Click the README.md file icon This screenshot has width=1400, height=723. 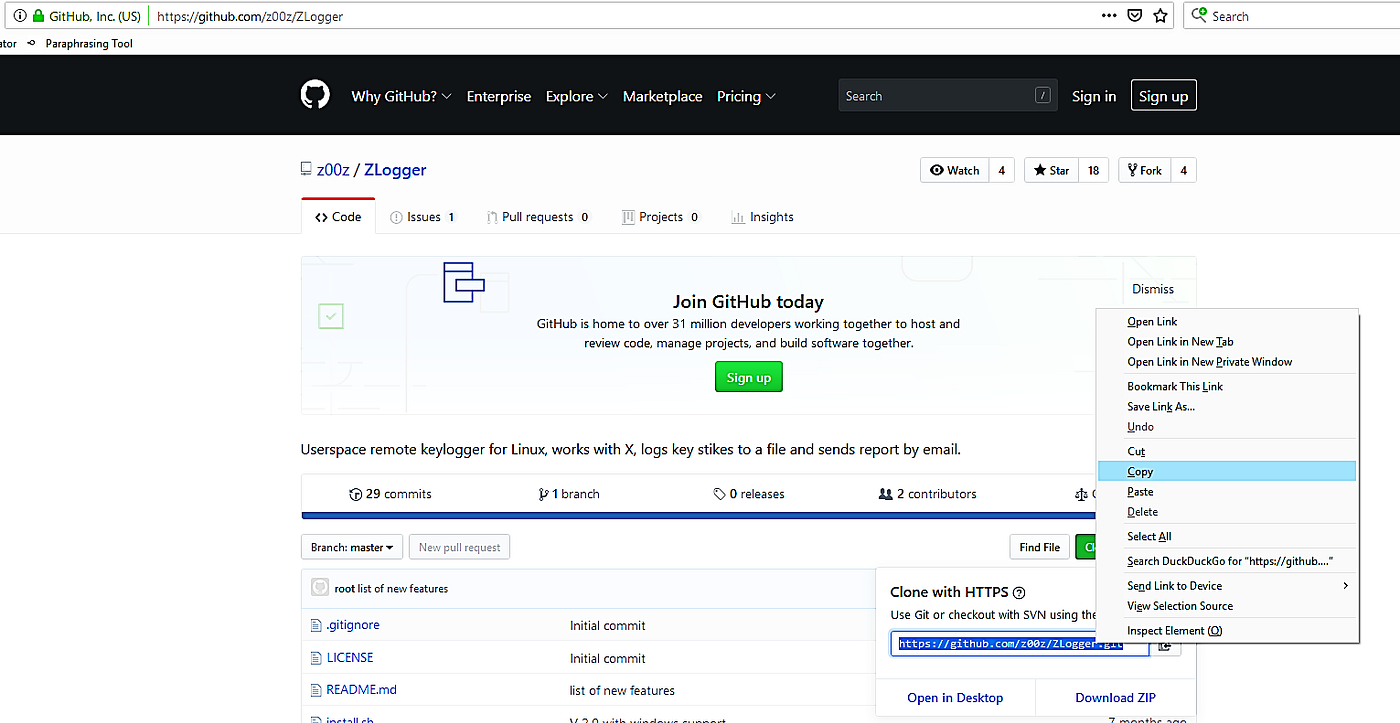coord(317,690)
